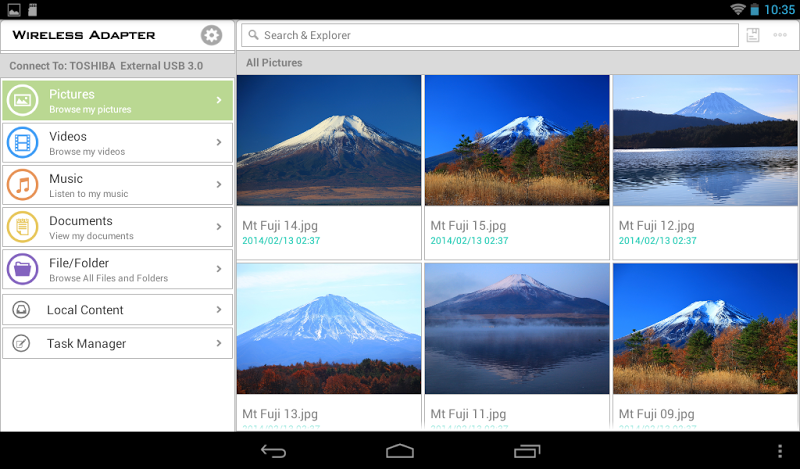Tap the Wi-Fi status icon
Viewport: 800px width, 469px height.
click(737, 9)
